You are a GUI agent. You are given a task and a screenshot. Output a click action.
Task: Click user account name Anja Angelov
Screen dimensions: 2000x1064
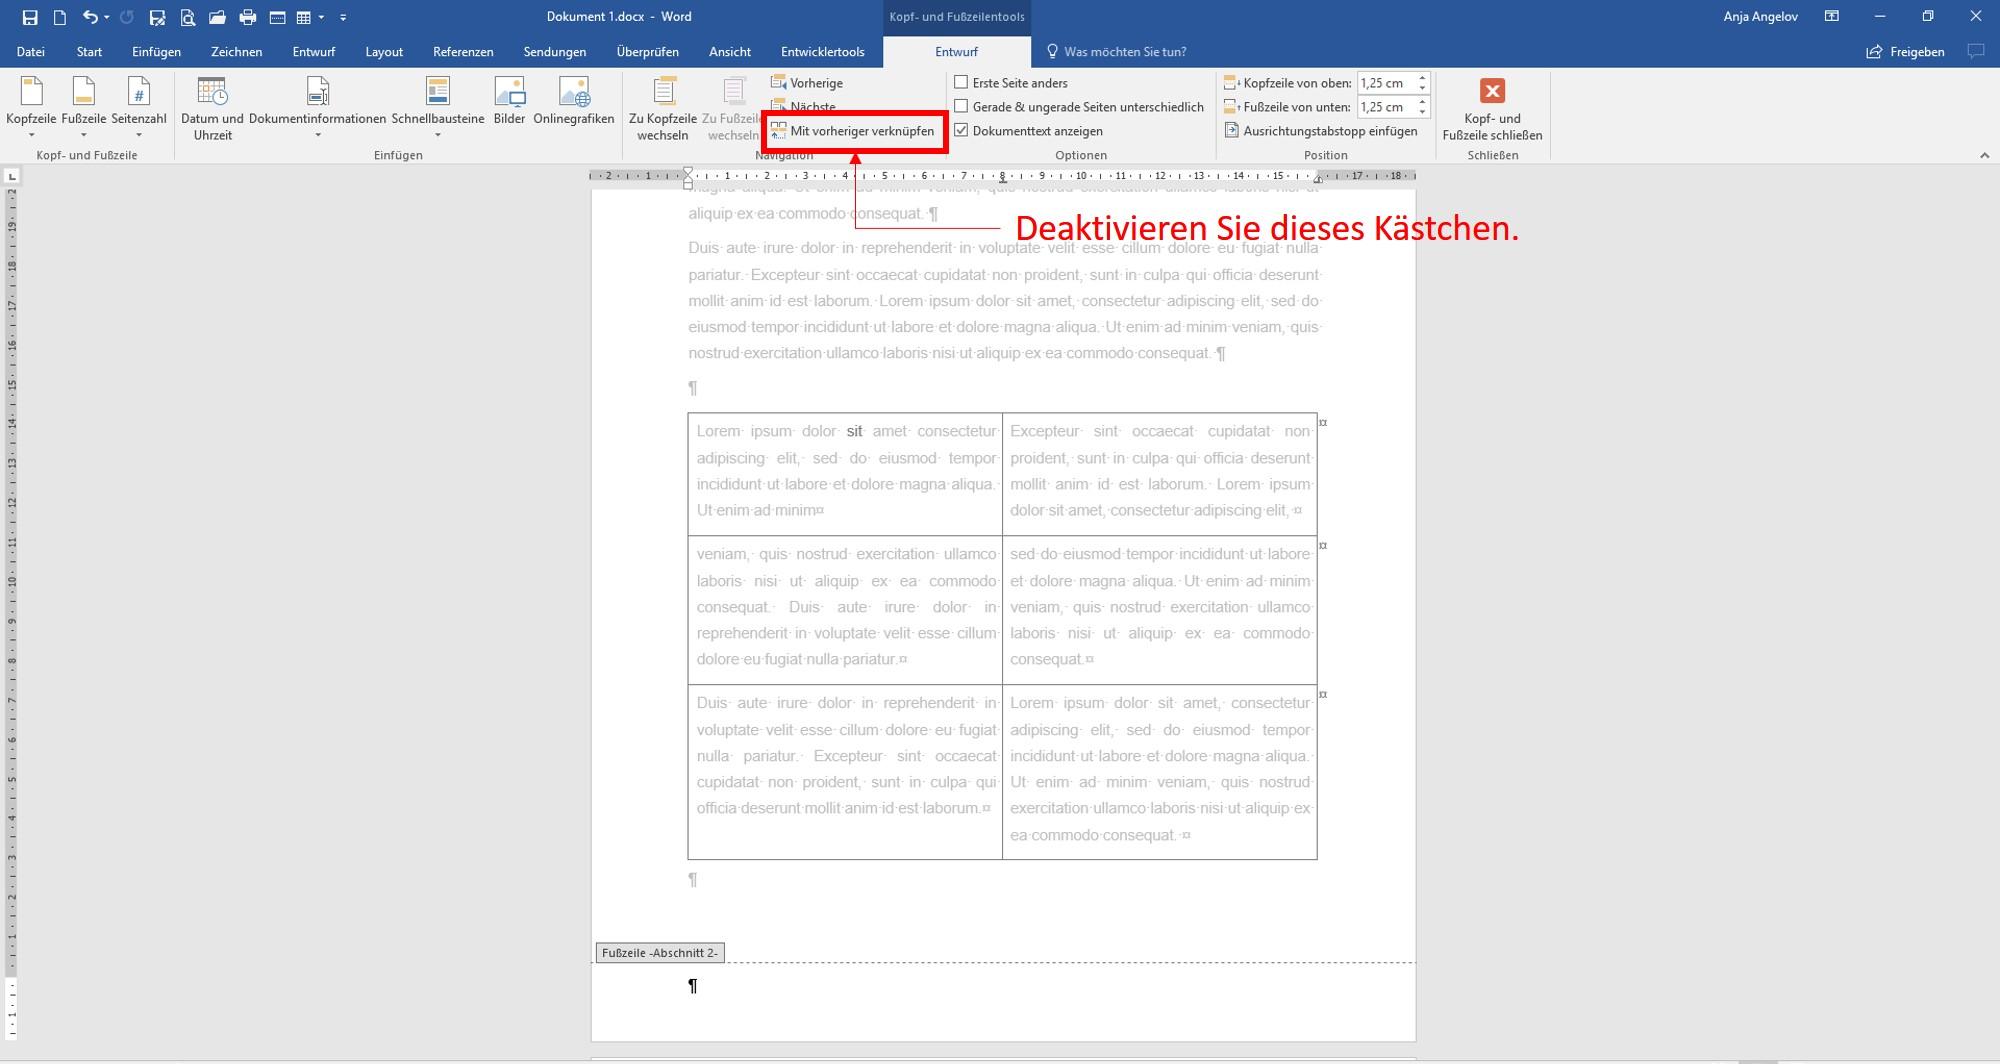pyautogui.click(x=1761, y=17)
